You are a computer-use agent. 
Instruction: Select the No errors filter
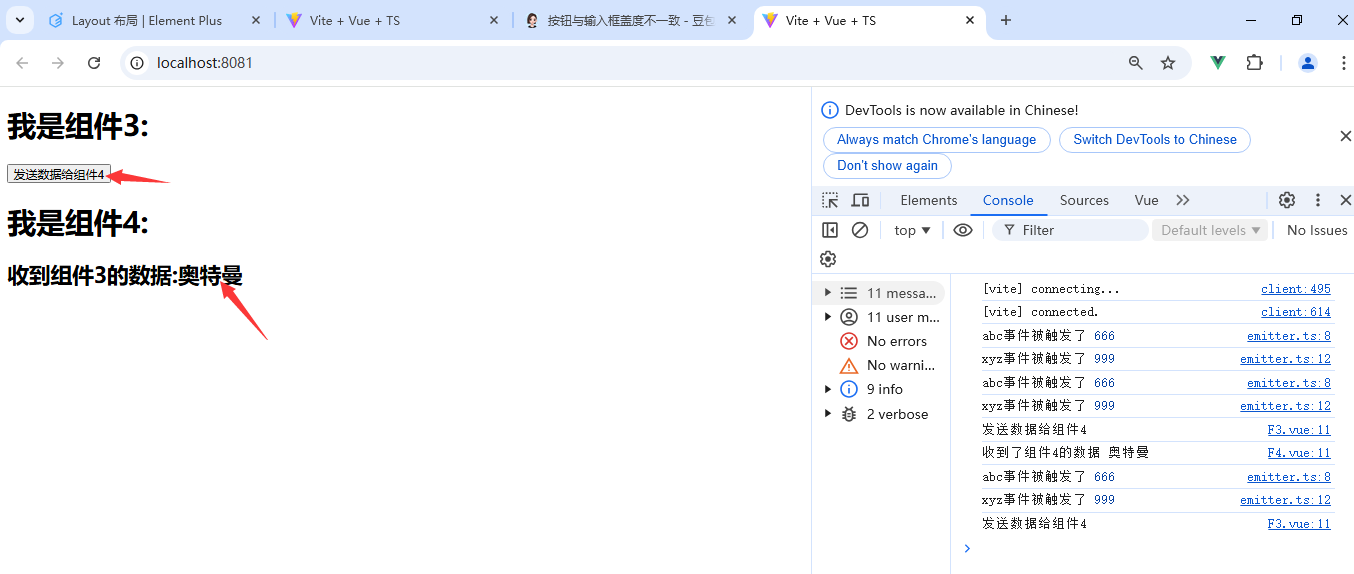pos(883,341)
